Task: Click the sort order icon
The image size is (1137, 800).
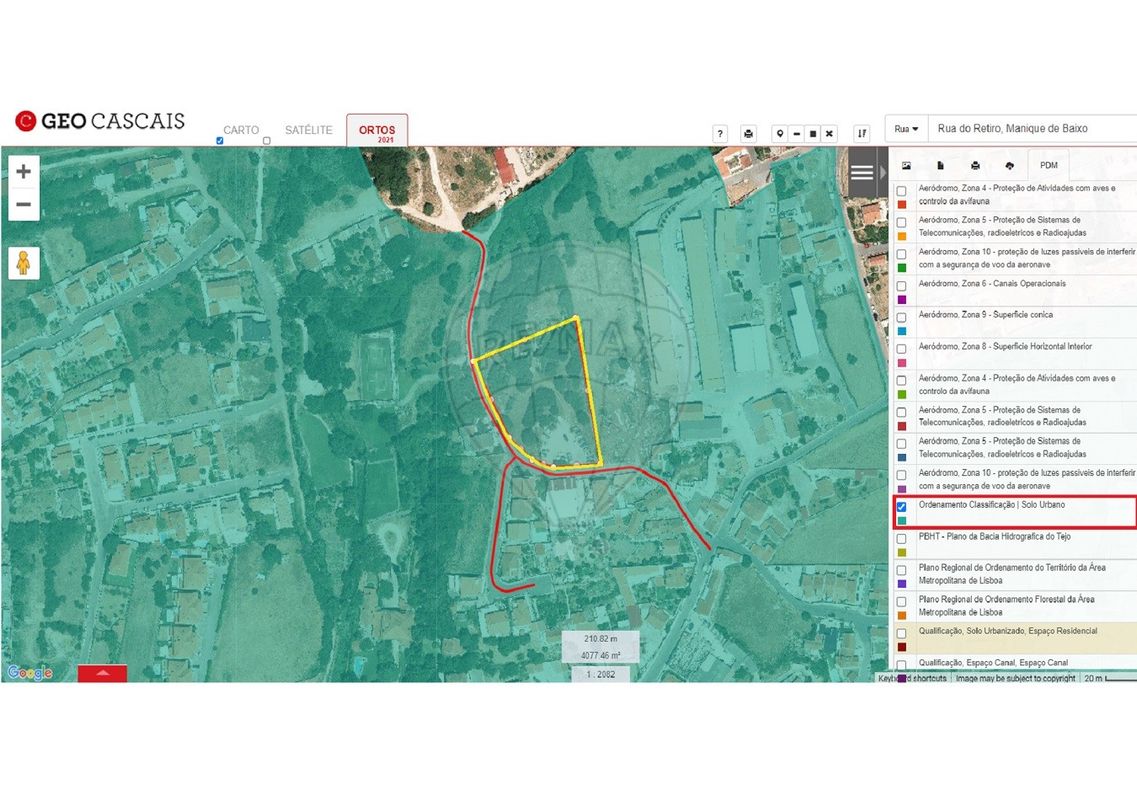Action: [x=861, y=133]
